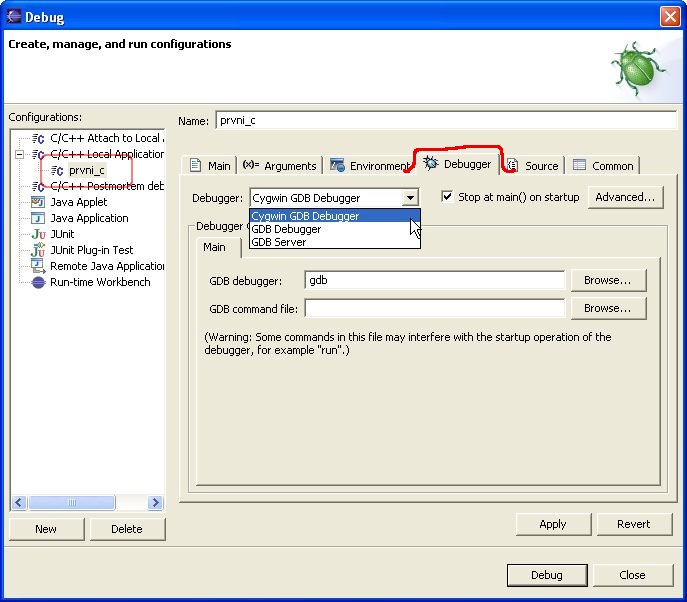The width and height of the screenshot is (687, 602).
Task: Click the GDB command file text field
Action: click(x=434, y=309)
